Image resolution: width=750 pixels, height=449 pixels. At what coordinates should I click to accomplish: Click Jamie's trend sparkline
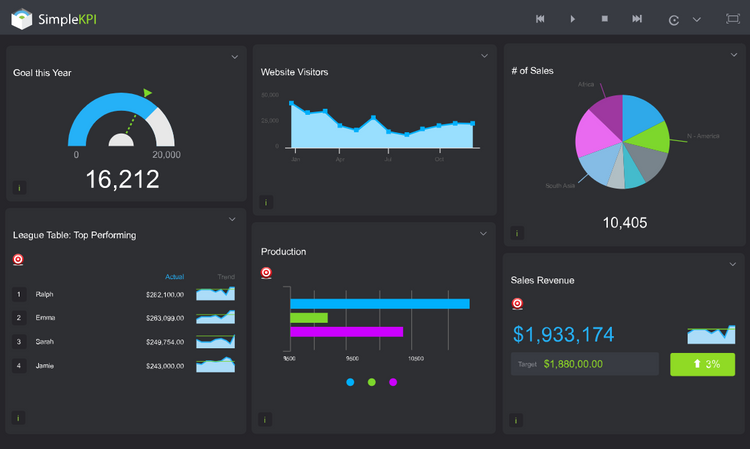click(215, 365)
